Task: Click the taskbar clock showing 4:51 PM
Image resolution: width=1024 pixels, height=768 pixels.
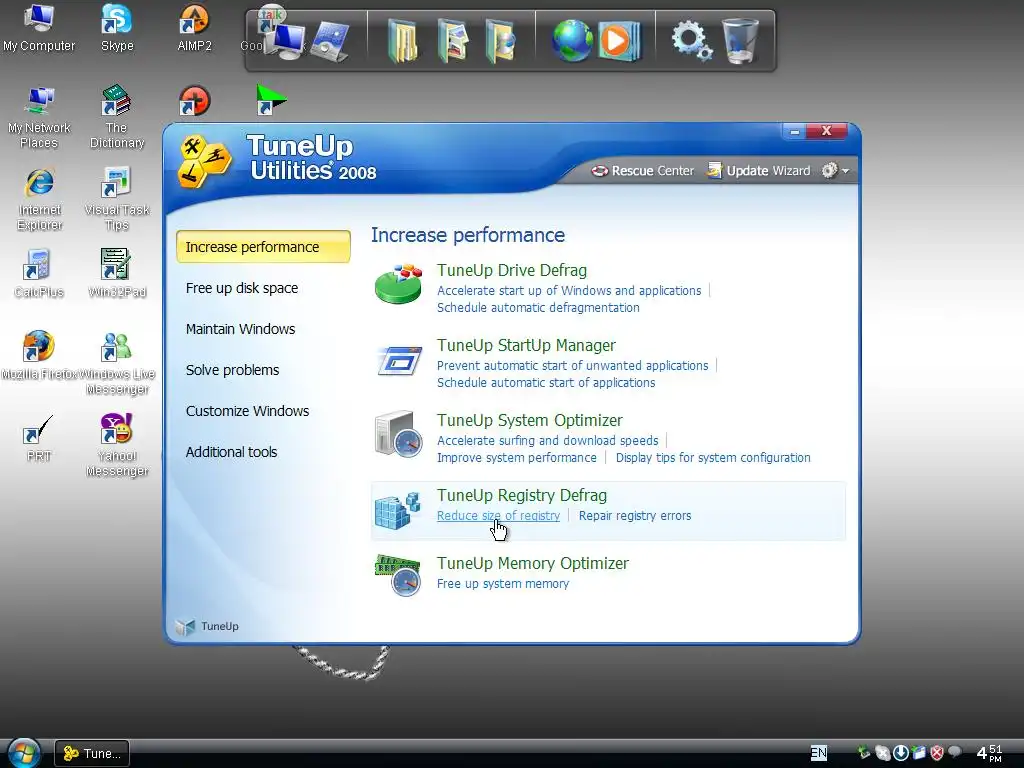Action: coord(989,753)
